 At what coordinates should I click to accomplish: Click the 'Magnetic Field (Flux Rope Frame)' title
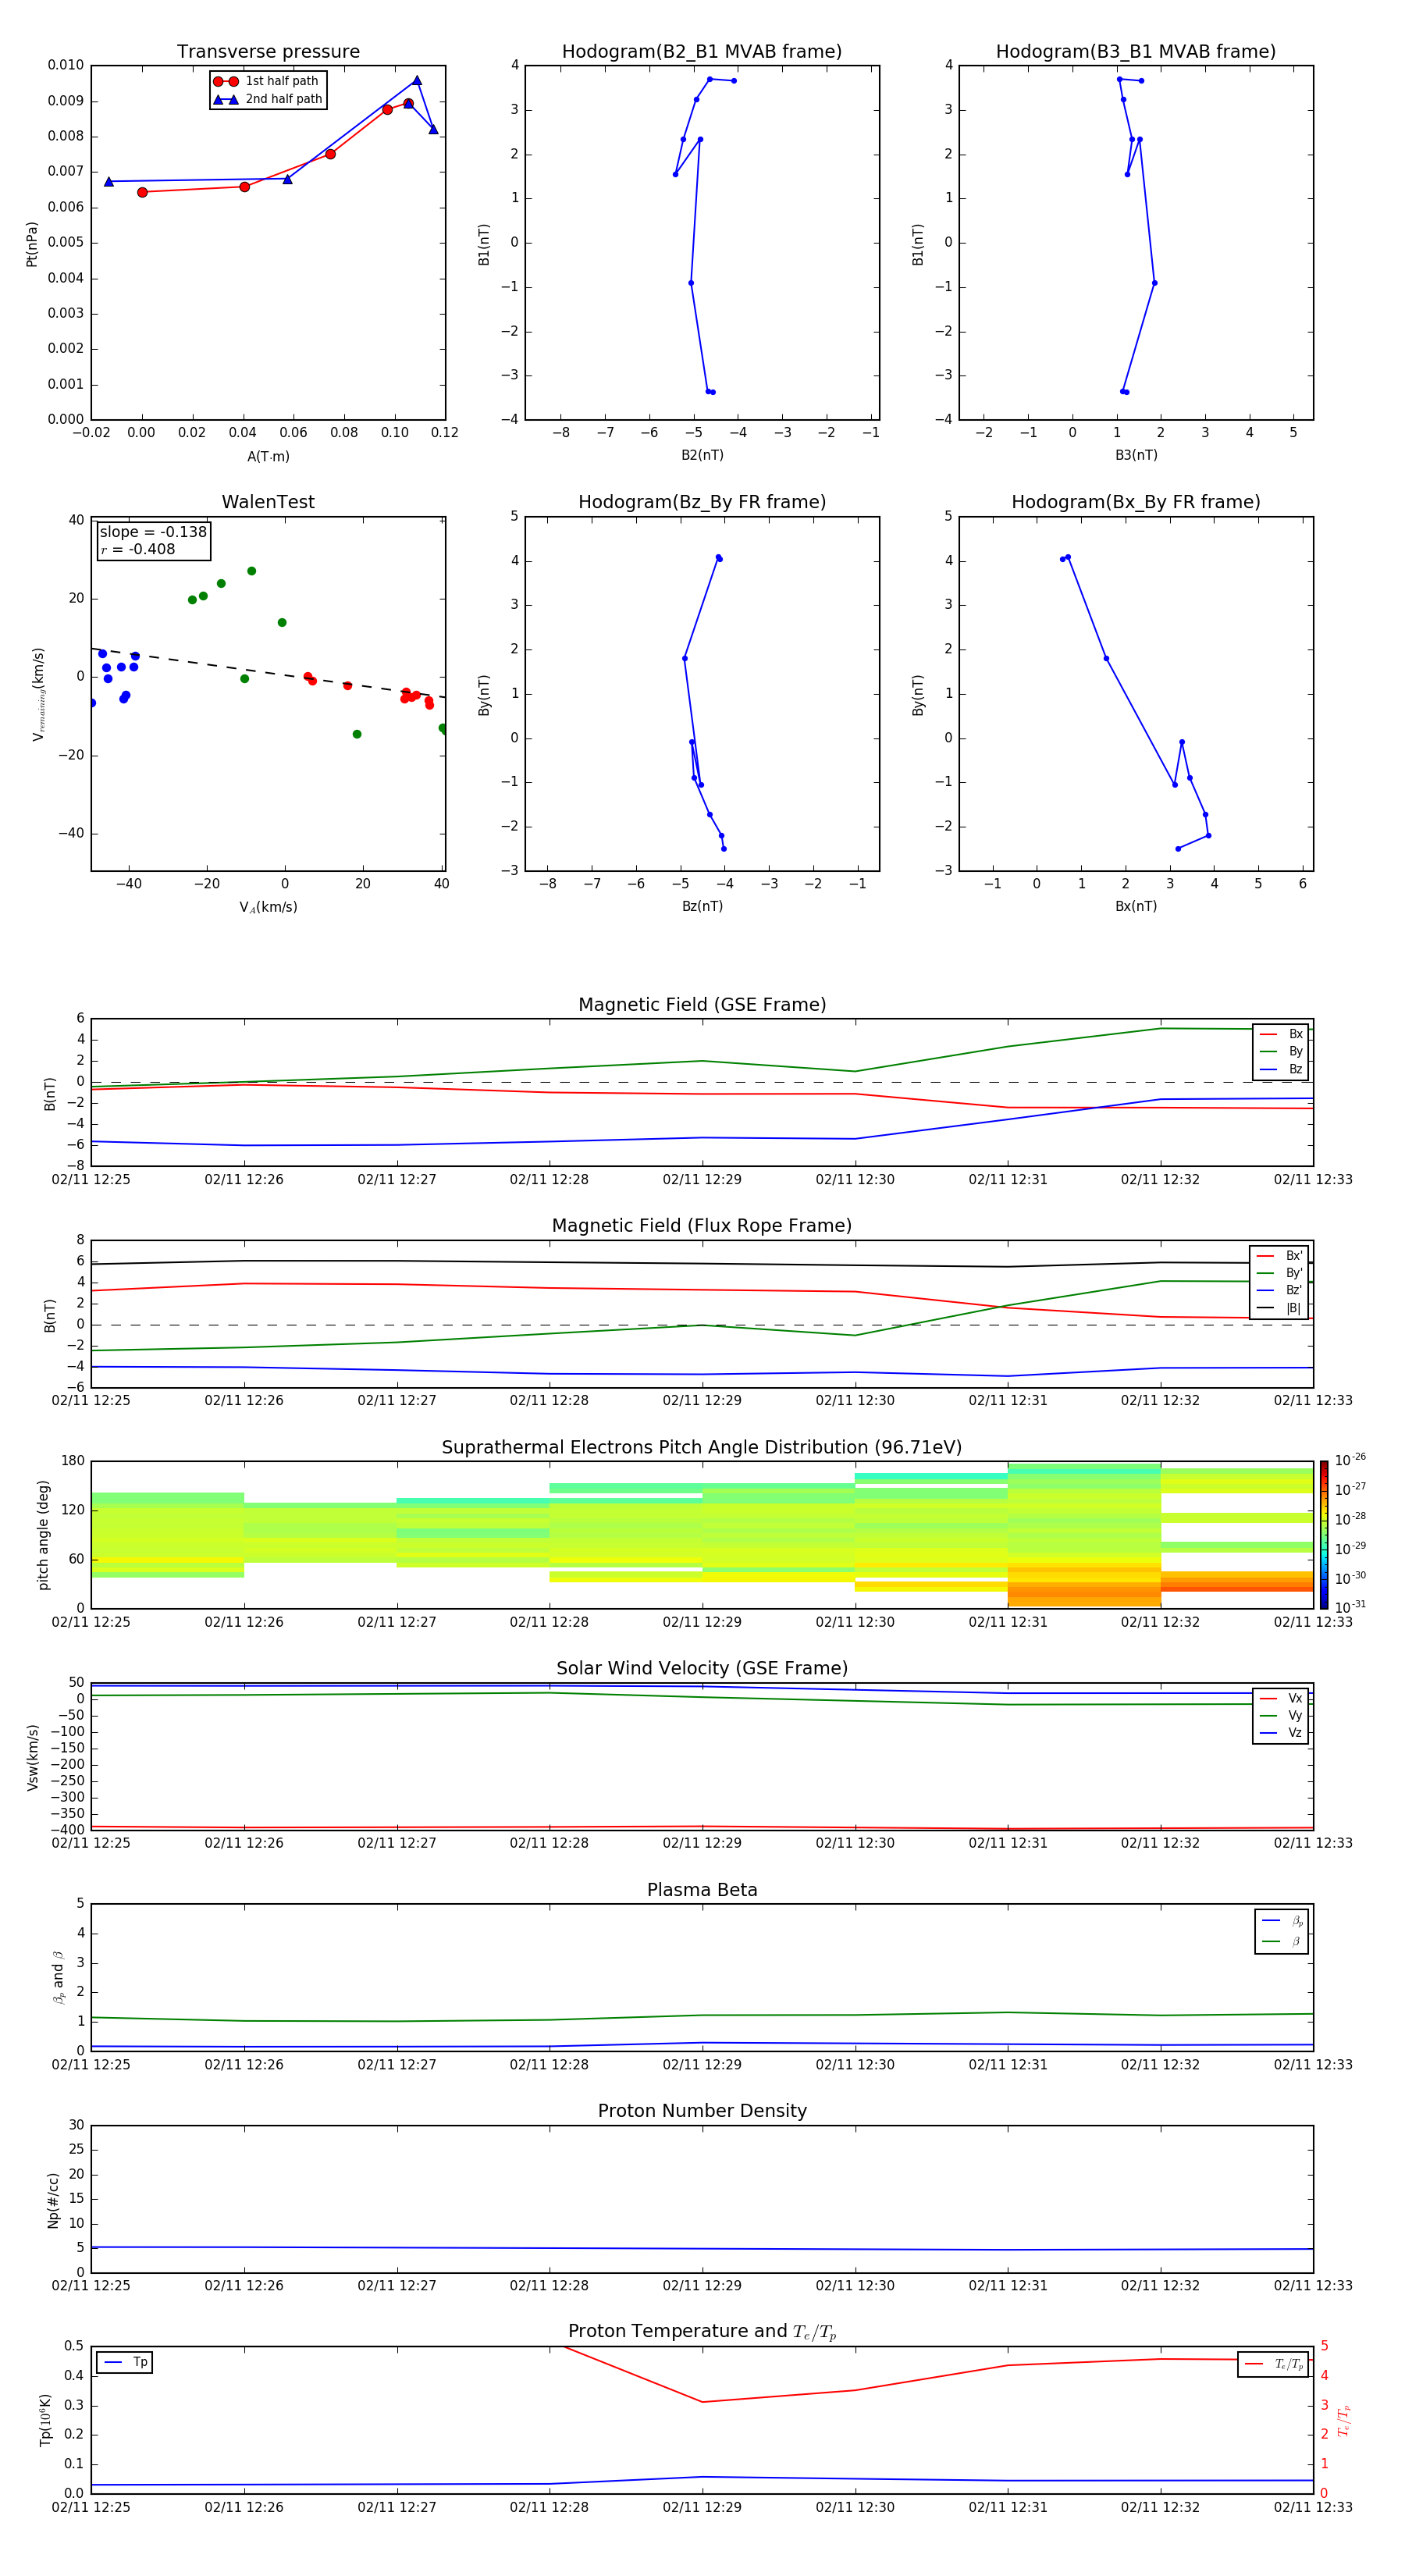click(702, 1226)
